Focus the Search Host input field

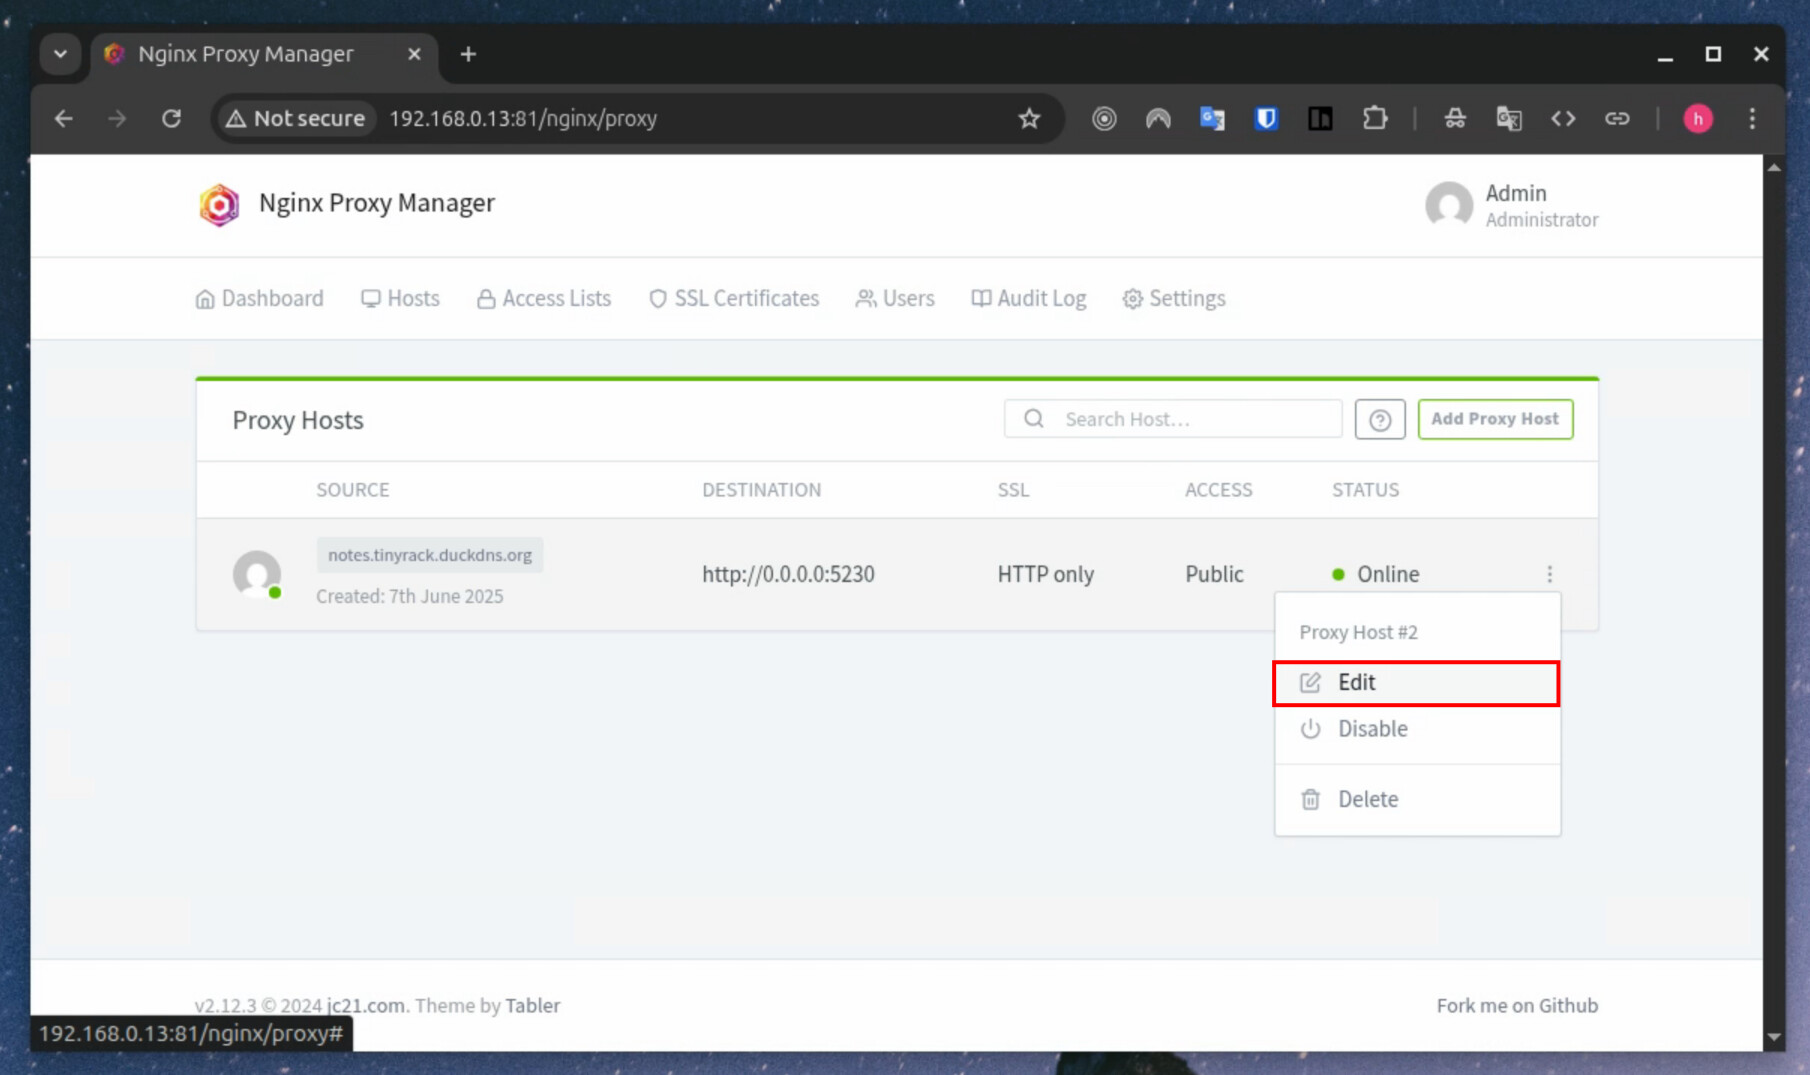point(1173,419)
